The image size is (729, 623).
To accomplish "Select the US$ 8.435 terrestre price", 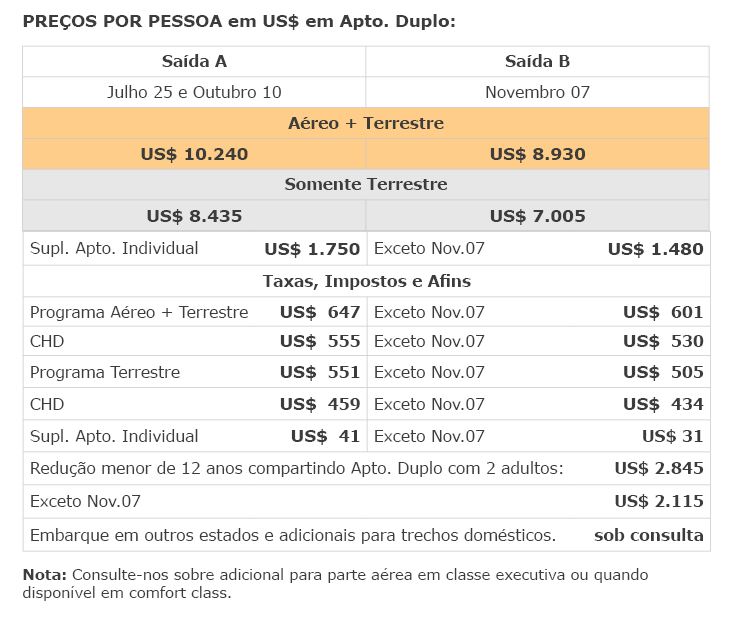I will pos(194,216).
